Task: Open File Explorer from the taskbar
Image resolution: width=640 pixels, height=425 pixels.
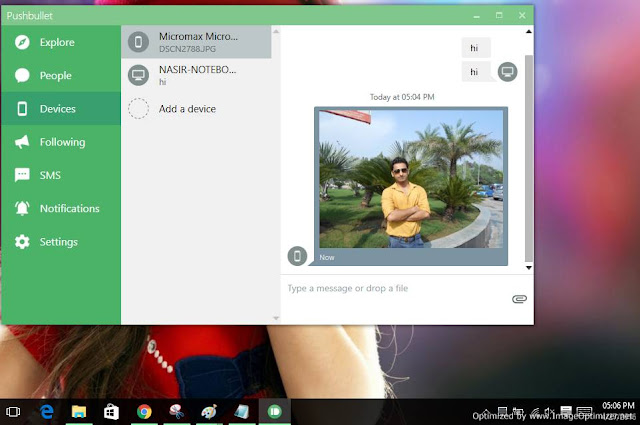Action: pyautogui.click(x=79, y=412)
